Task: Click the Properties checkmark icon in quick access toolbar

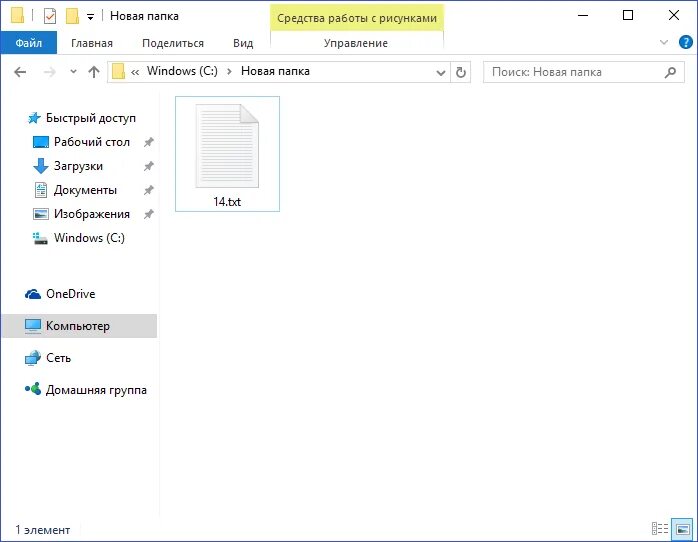Action: [50, 16]
